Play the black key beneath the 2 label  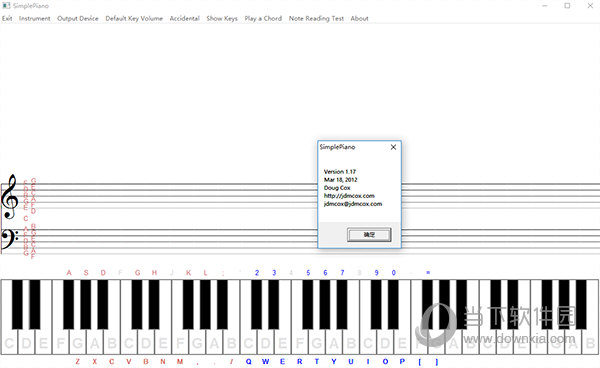[x=256, y=304]
